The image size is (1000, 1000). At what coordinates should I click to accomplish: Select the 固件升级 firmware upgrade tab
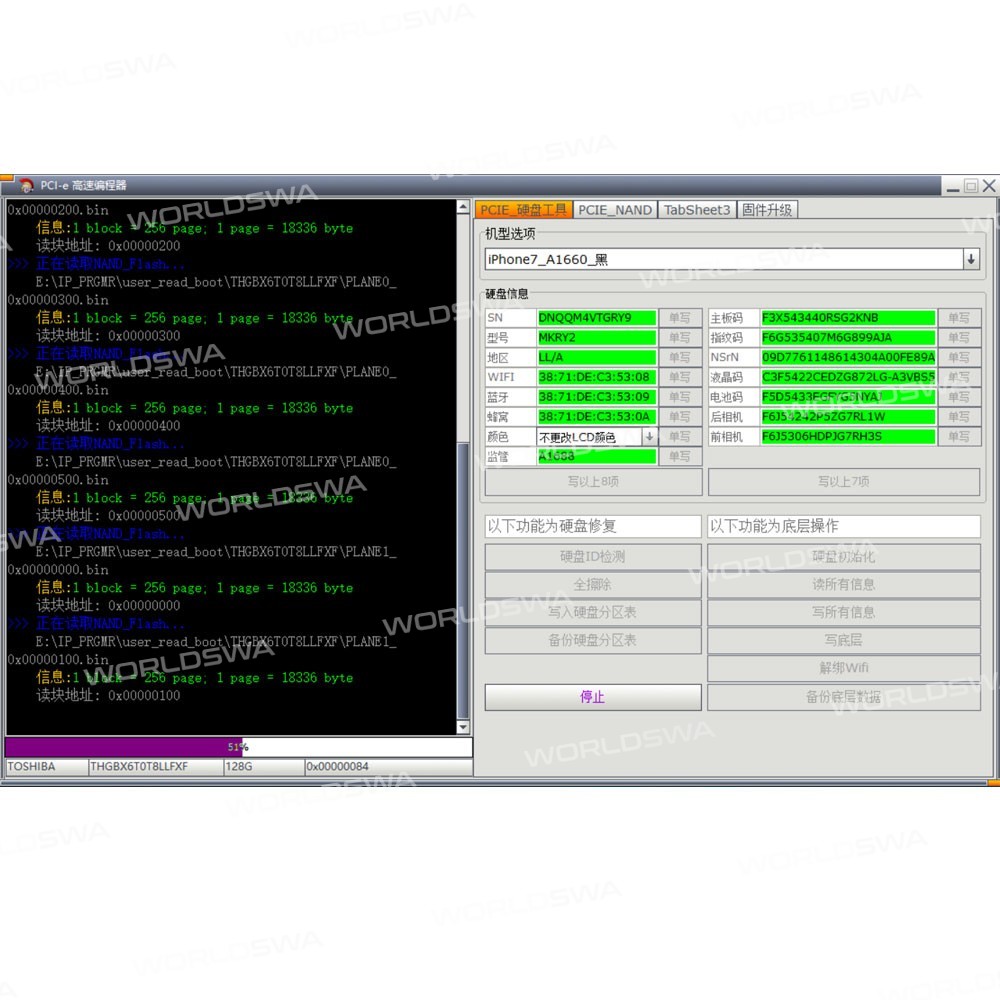(767, 210)
